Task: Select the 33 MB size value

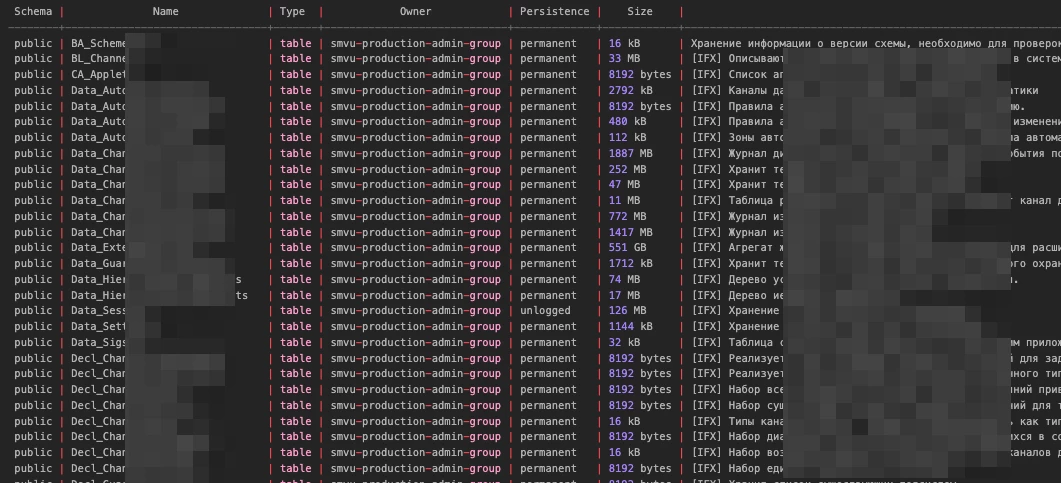Action: coord(625,59)
